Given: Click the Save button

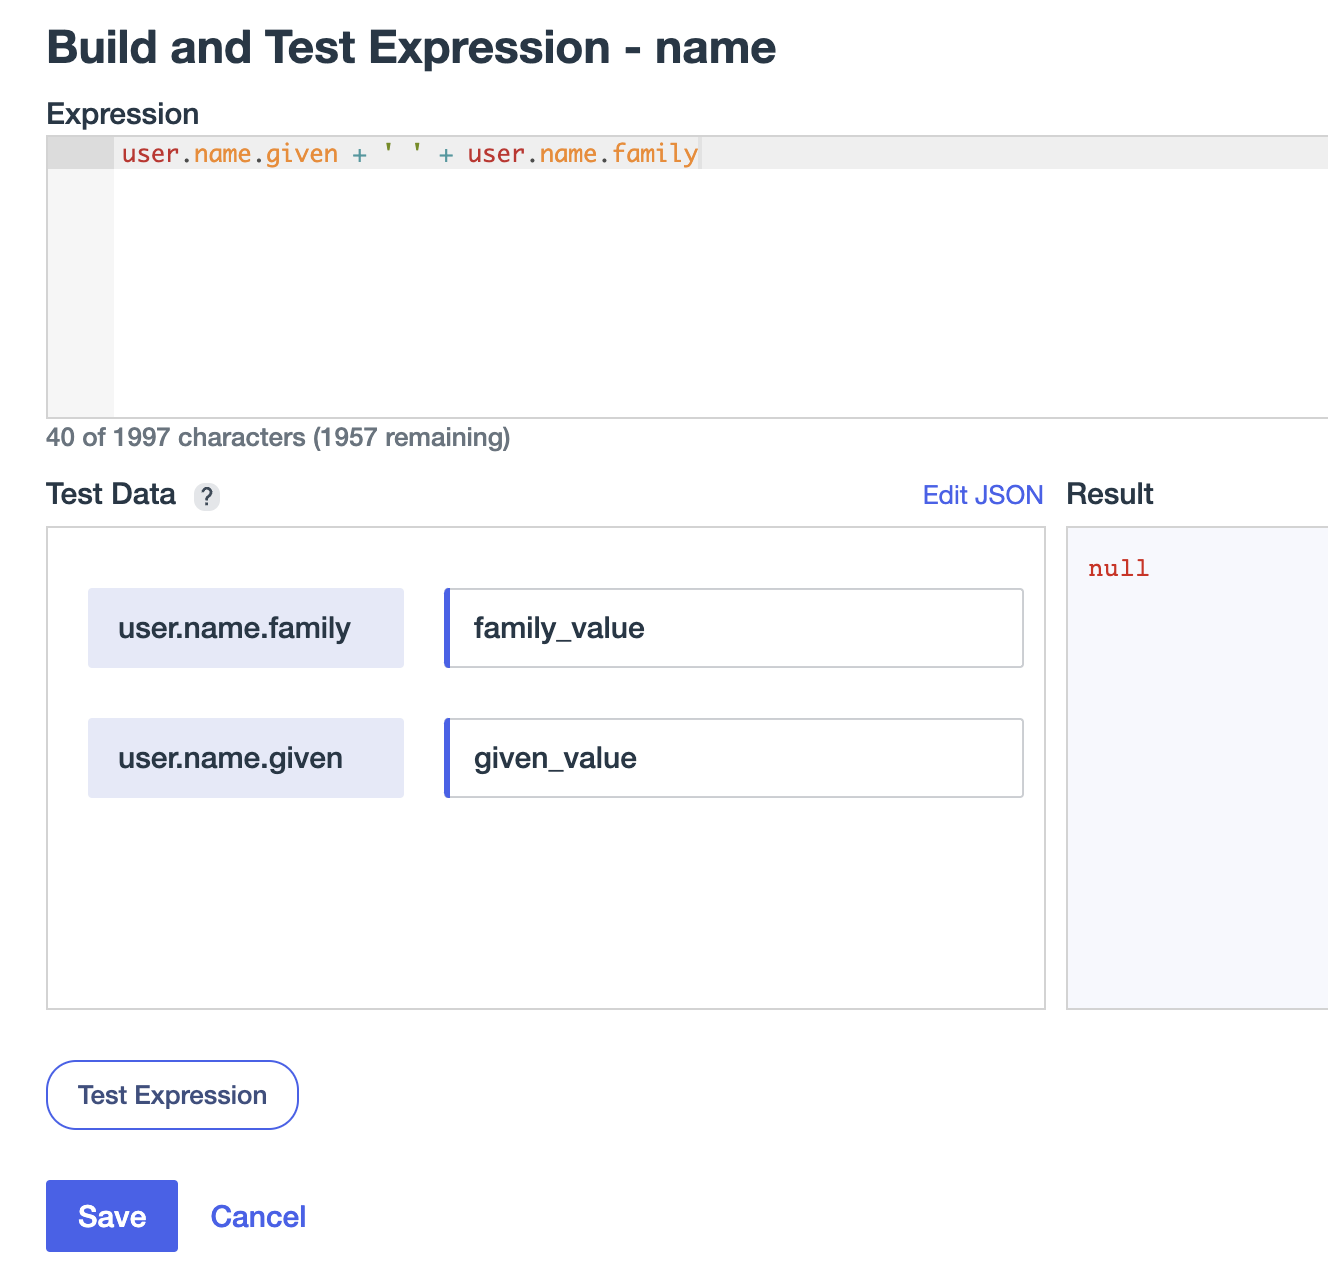Looking at the screenshot, I should pyautogui.click(x=111, y=1216).
